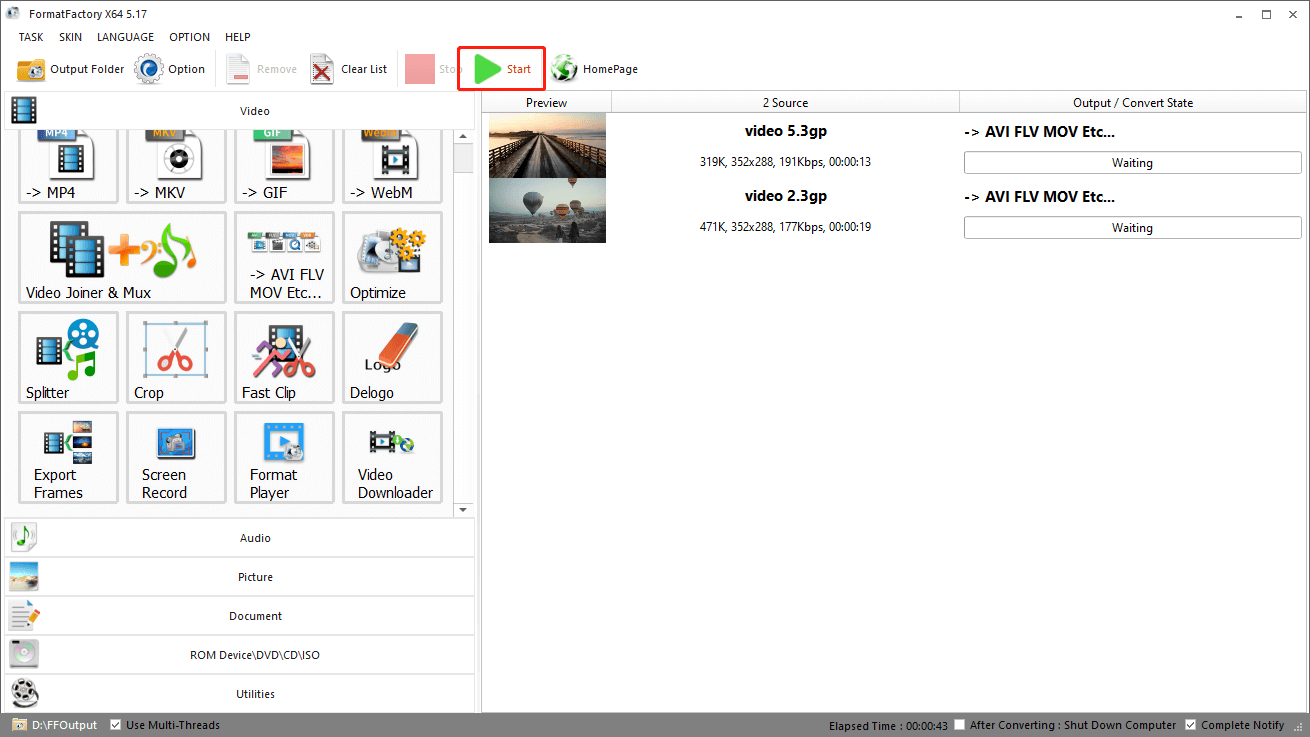Click the scroll-down arrow of the Video panel
Viewport: 1310px width, 737px height.
[462, 510]
